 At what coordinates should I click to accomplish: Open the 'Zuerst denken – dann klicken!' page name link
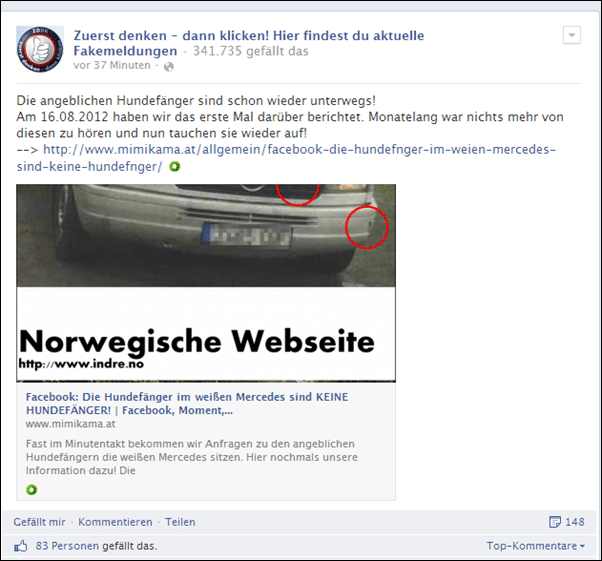pyautogui.click(x=249, y=43)
